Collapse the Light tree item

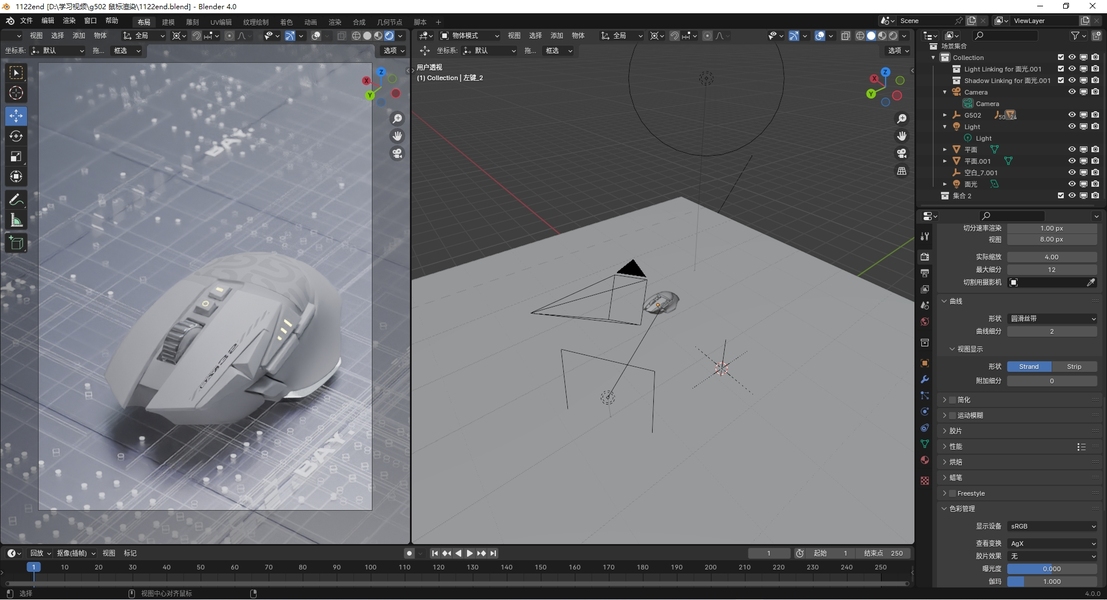click(x=945, y=126)
